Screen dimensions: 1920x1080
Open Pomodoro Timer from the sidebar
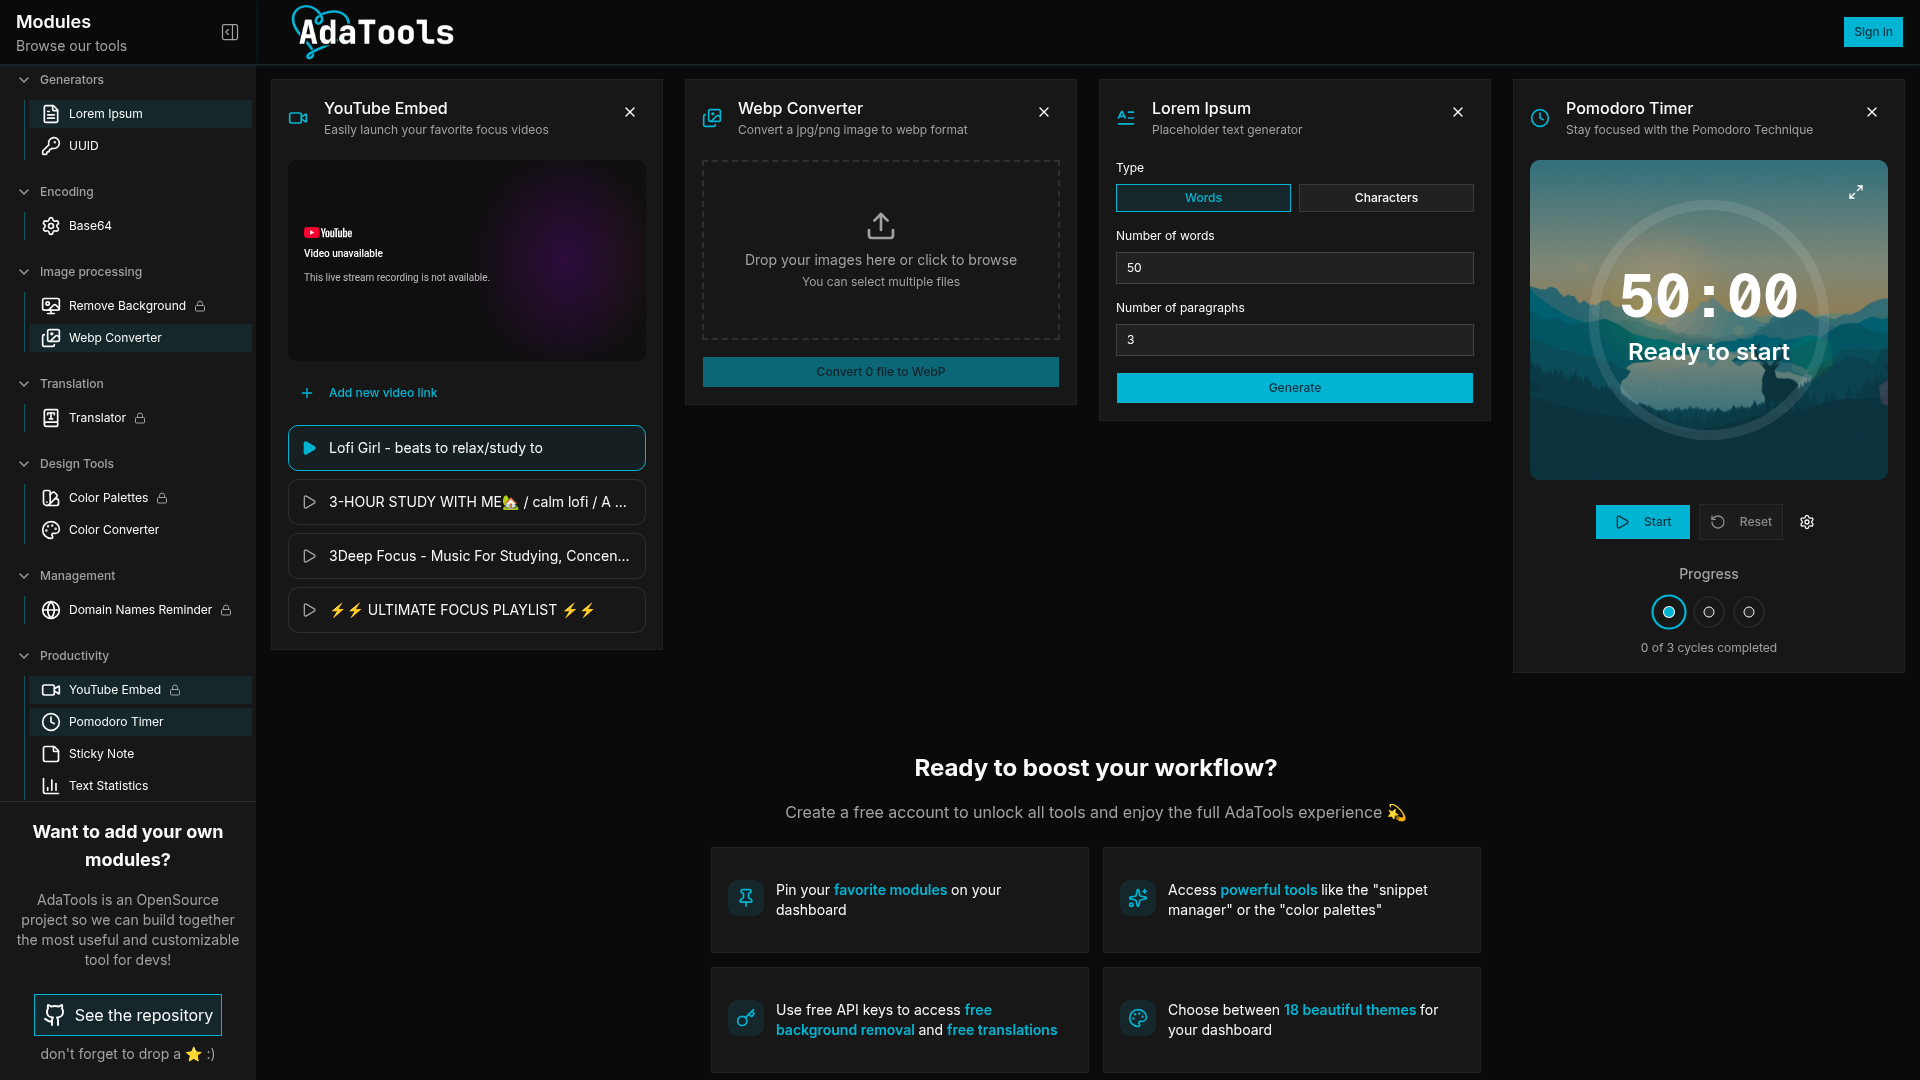[140, 722]
